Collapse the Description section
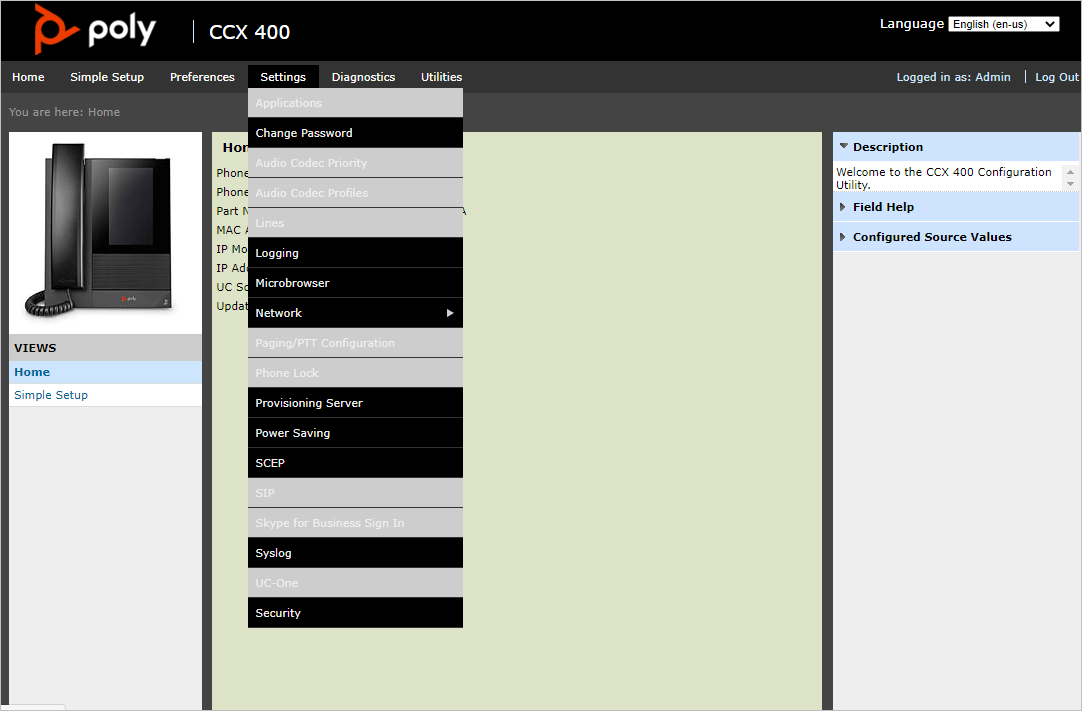This screenshot has height=711, width=1082. pos(956,147)
